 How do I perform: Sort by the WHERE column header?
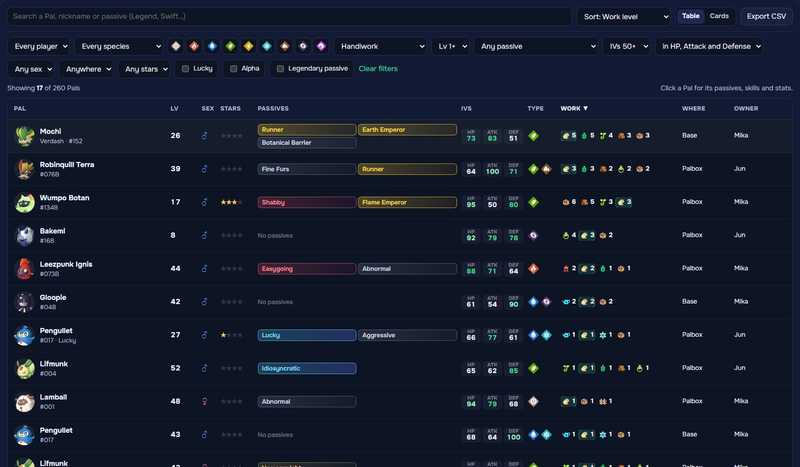coord(693,108)
